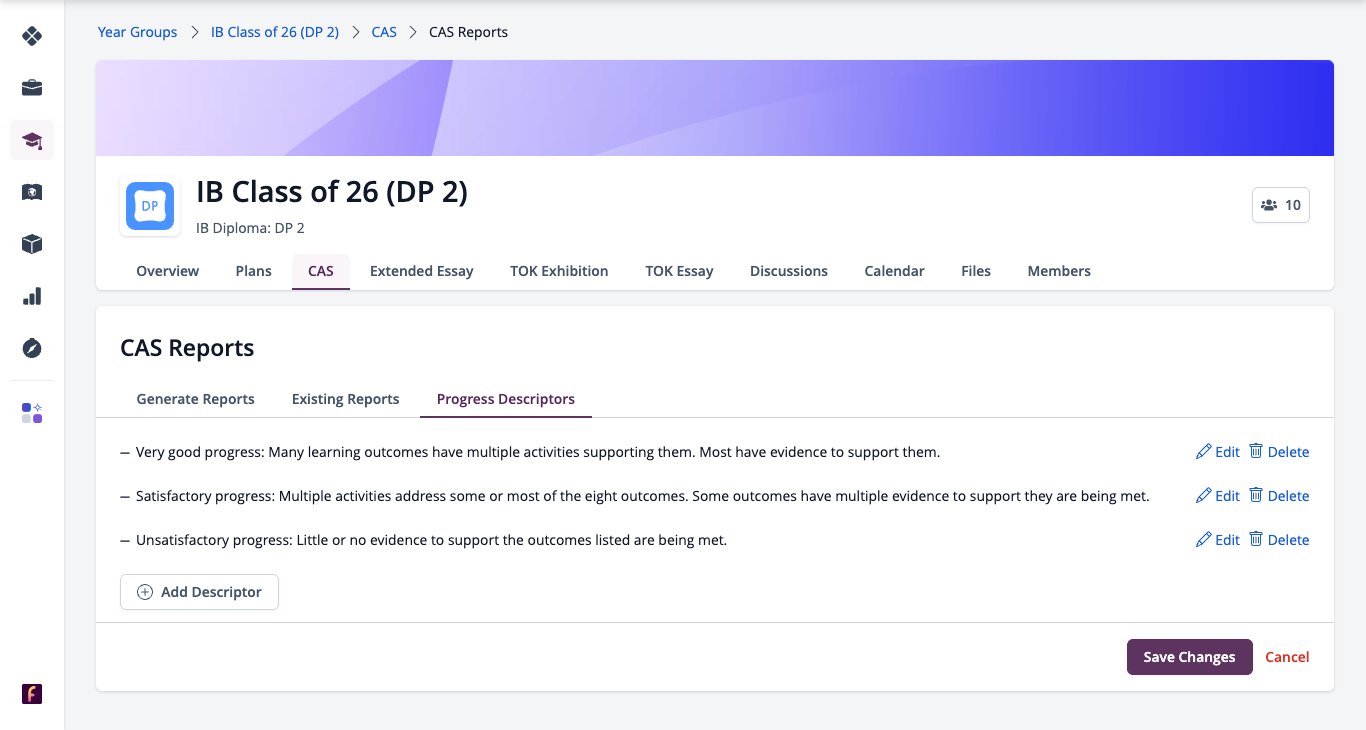The image size is (1366, 730).
Task: Open the briefcase icon in sidebar
Action: [32, 88]
